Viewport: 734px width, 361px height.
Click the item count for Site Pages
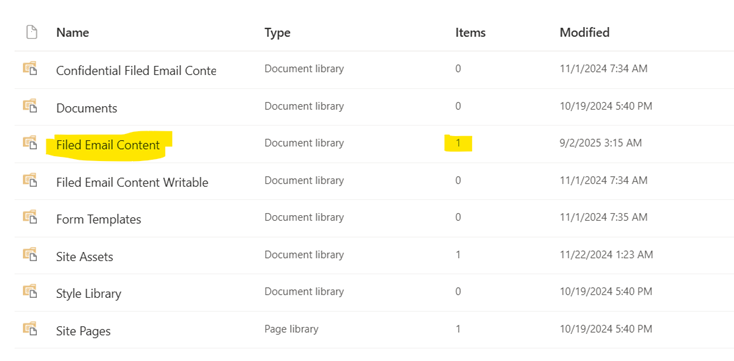(458, 329)
